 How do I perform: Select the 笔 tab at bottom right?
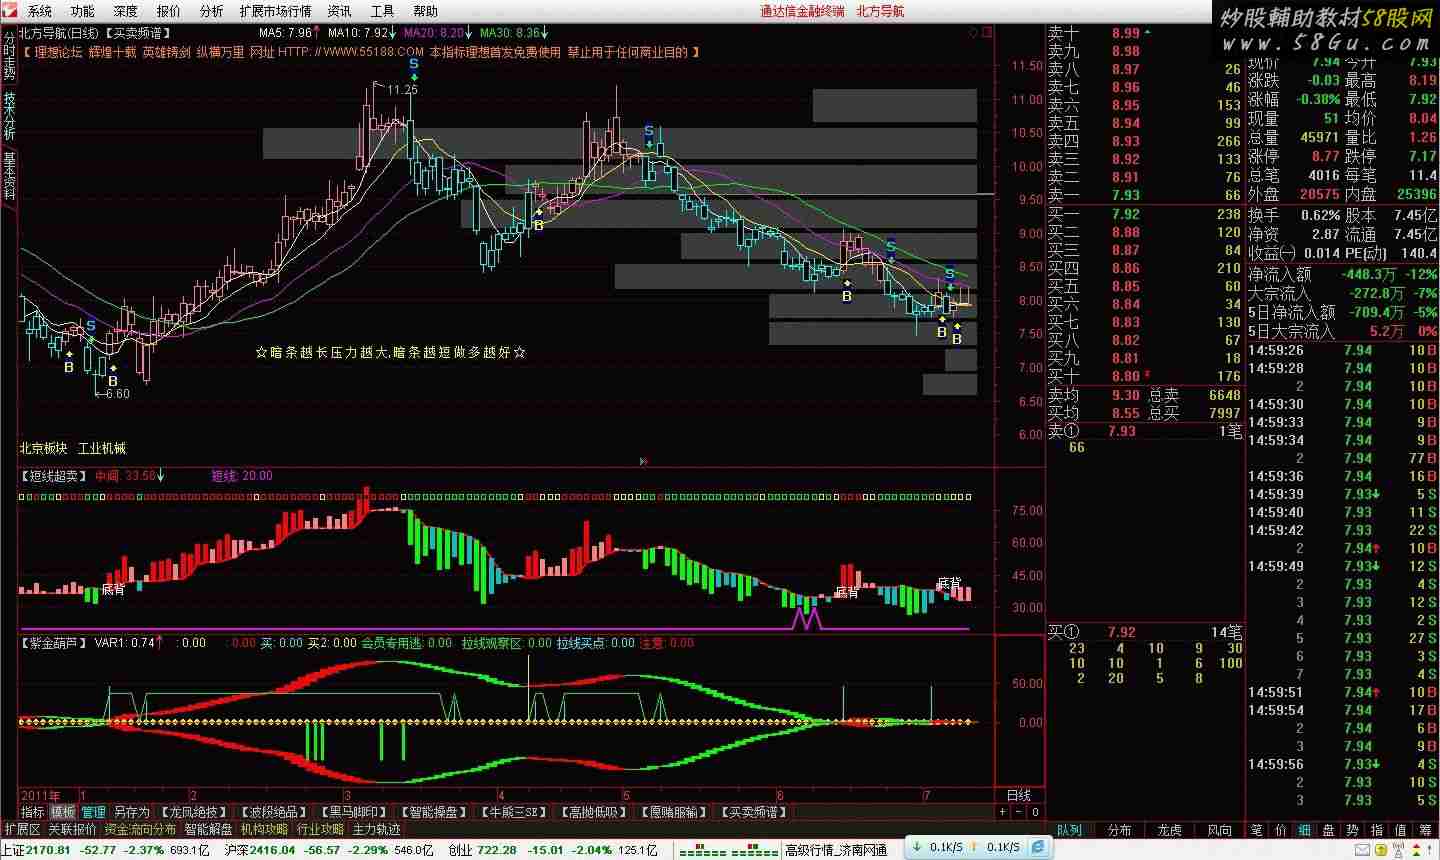pos(1257,830)
